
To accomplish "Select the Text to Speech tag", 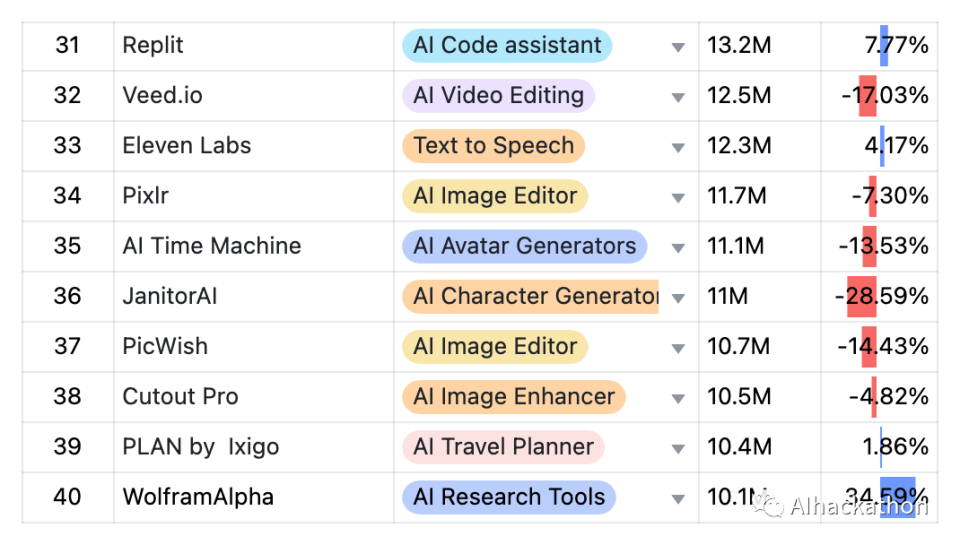I will (x=493, y=146).
